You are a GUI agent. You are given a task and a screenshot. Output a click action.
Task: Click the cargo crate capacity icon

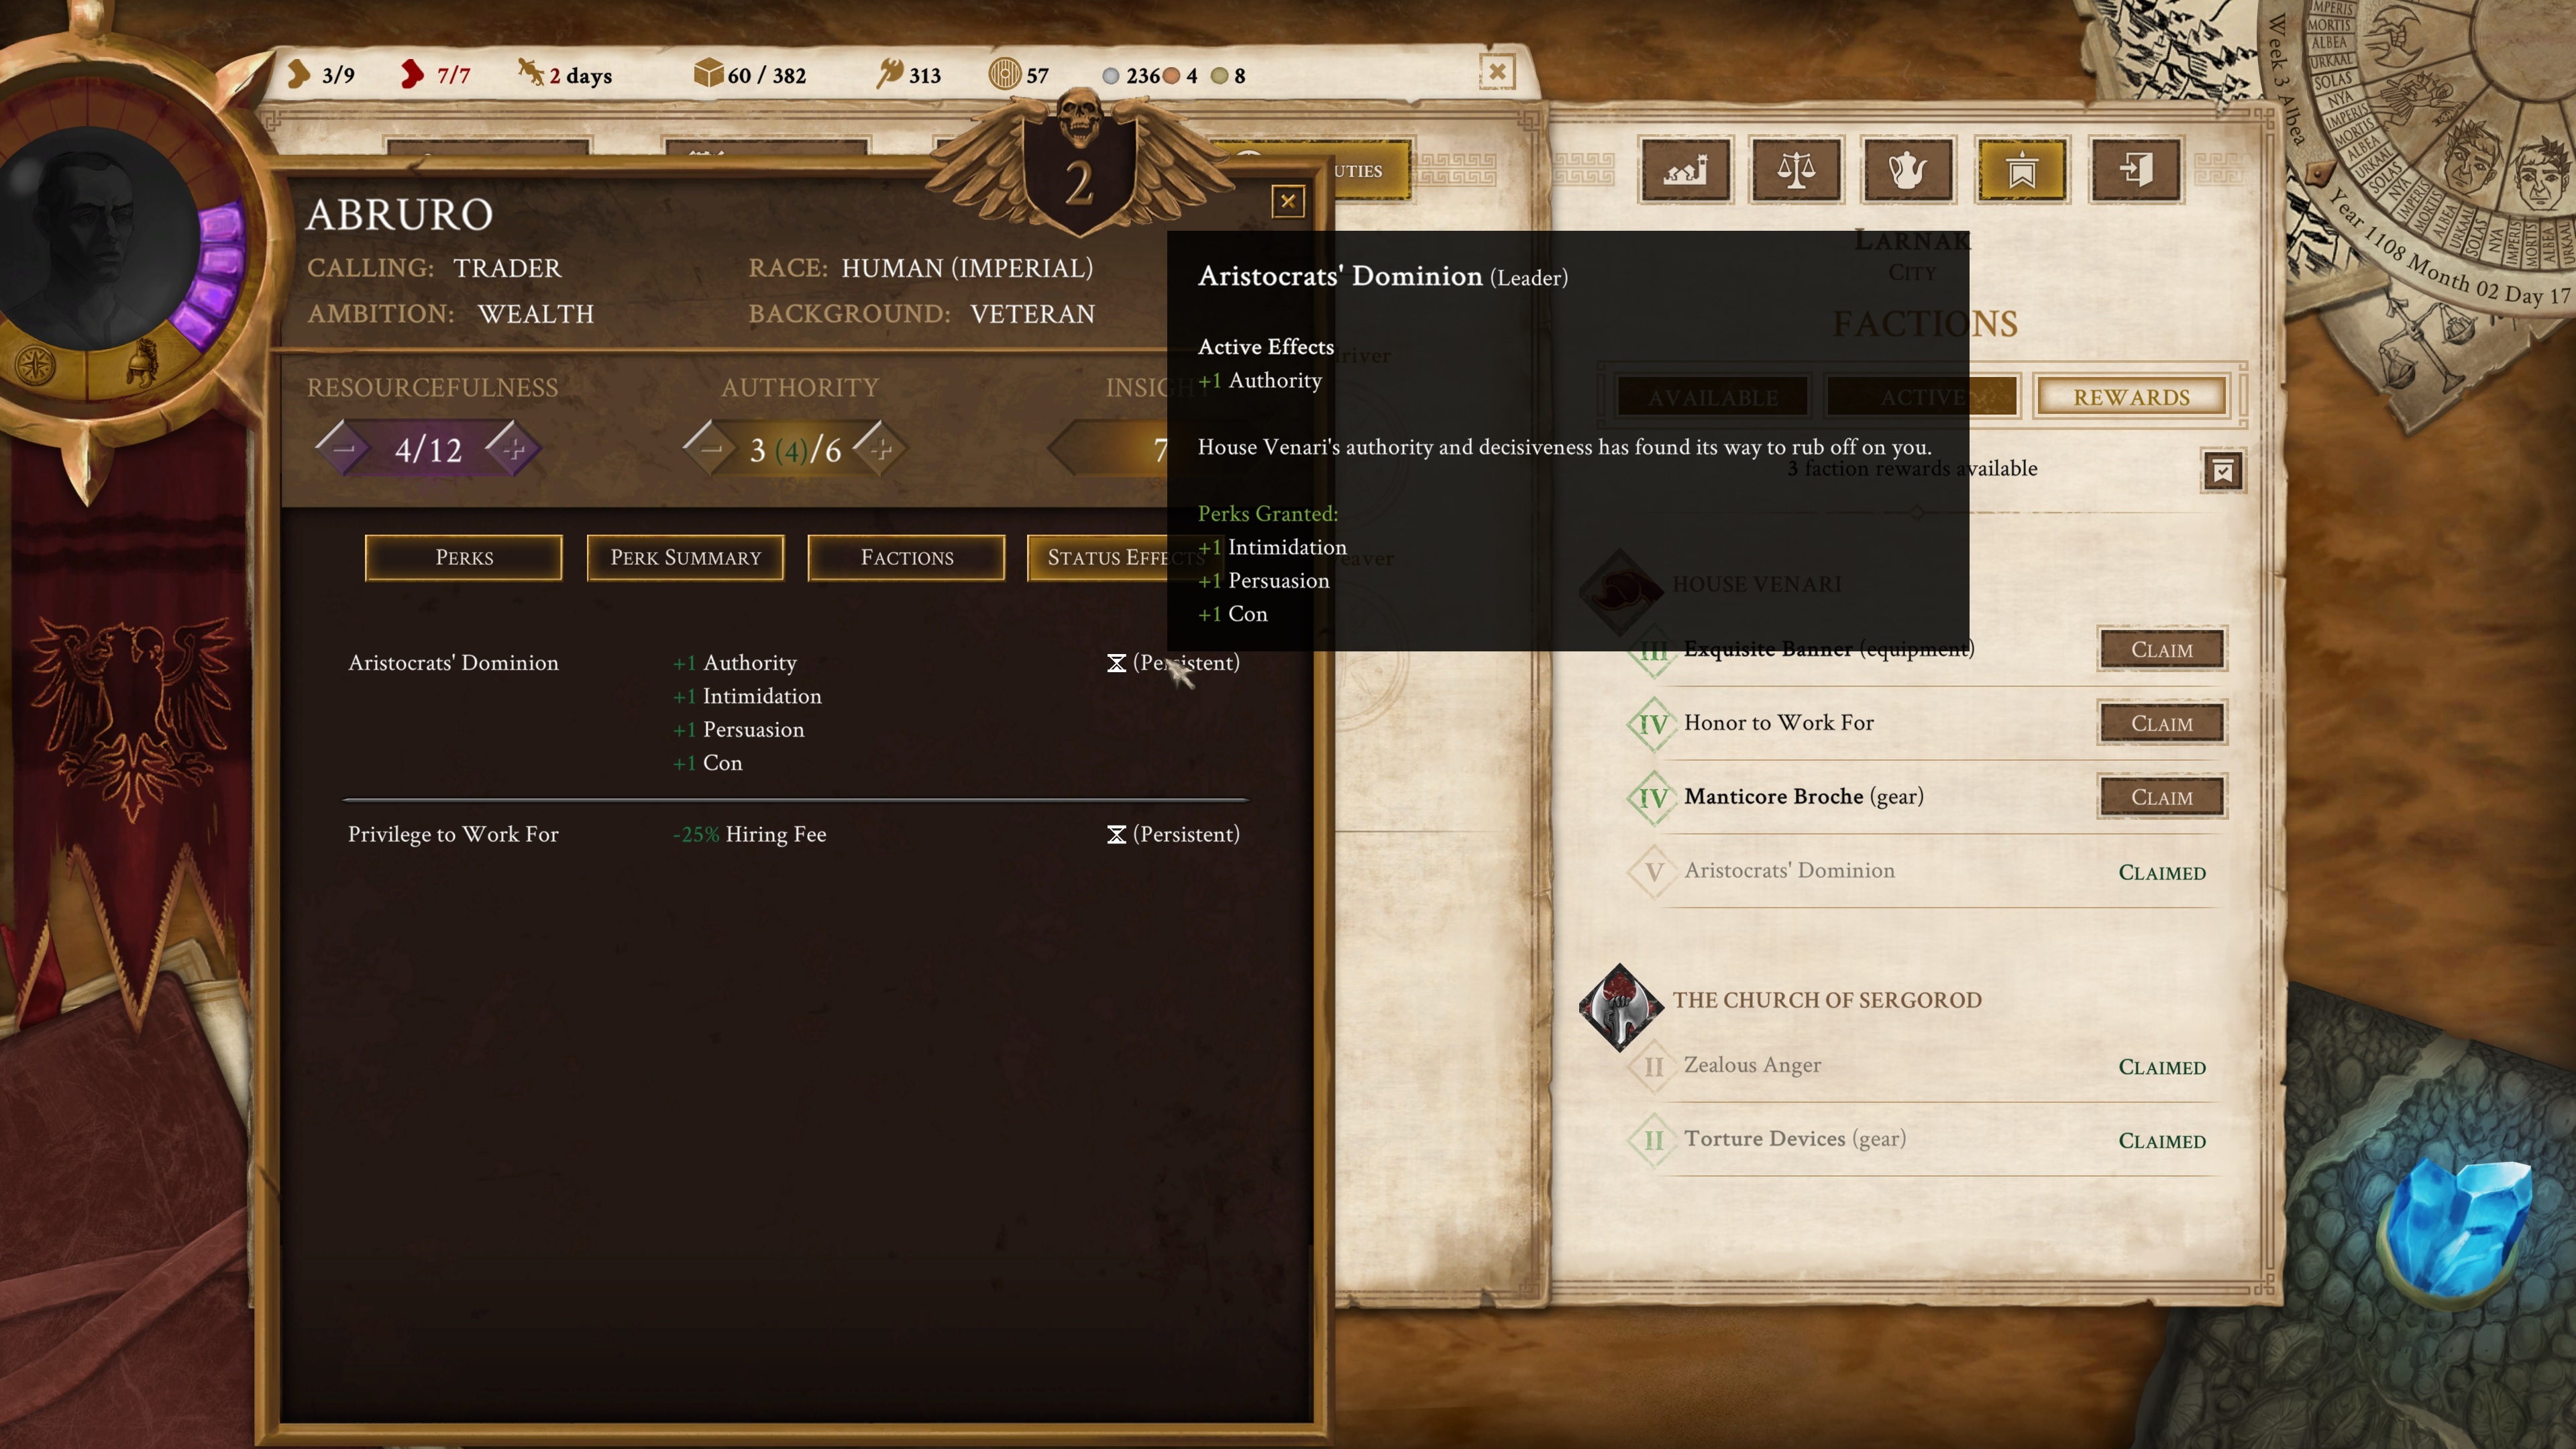click(x=708, y=73)
